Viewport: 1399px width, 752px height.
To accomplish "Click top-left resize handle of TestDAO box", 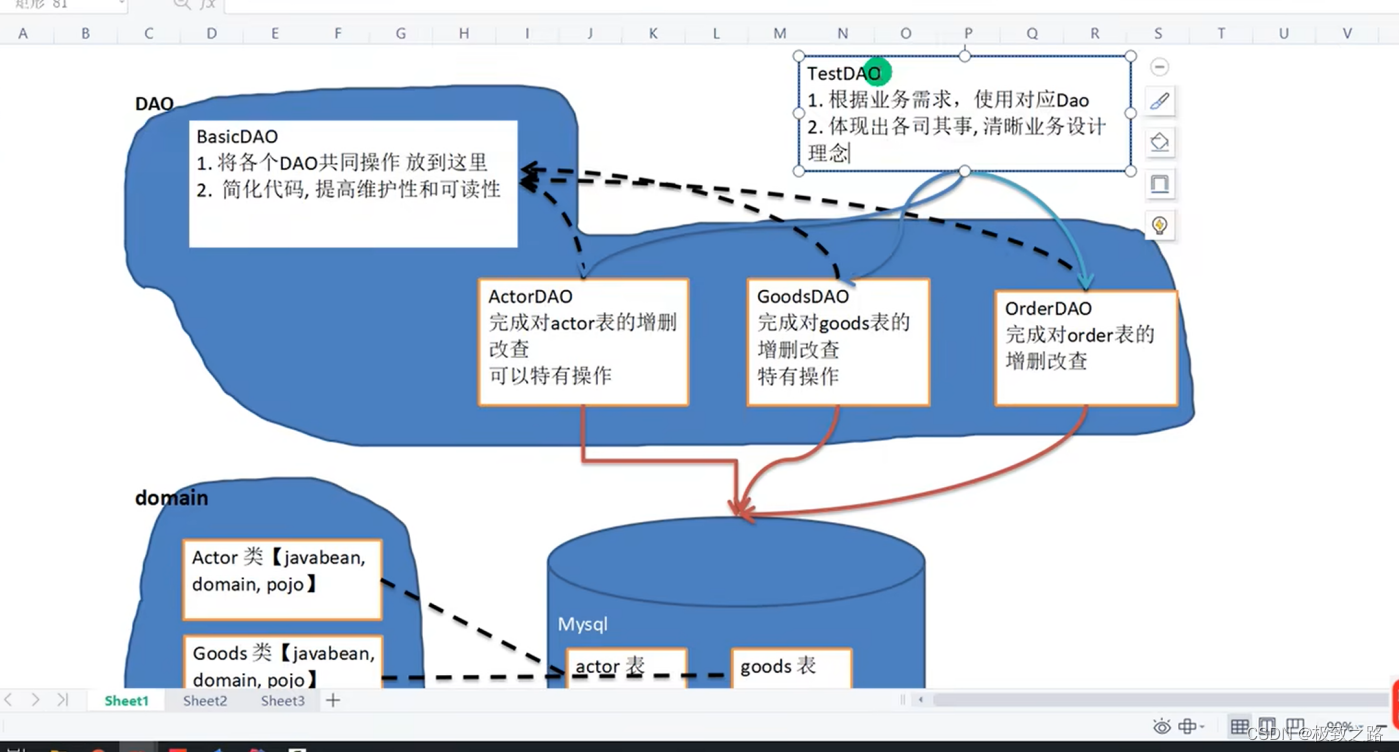I will 799,57.
